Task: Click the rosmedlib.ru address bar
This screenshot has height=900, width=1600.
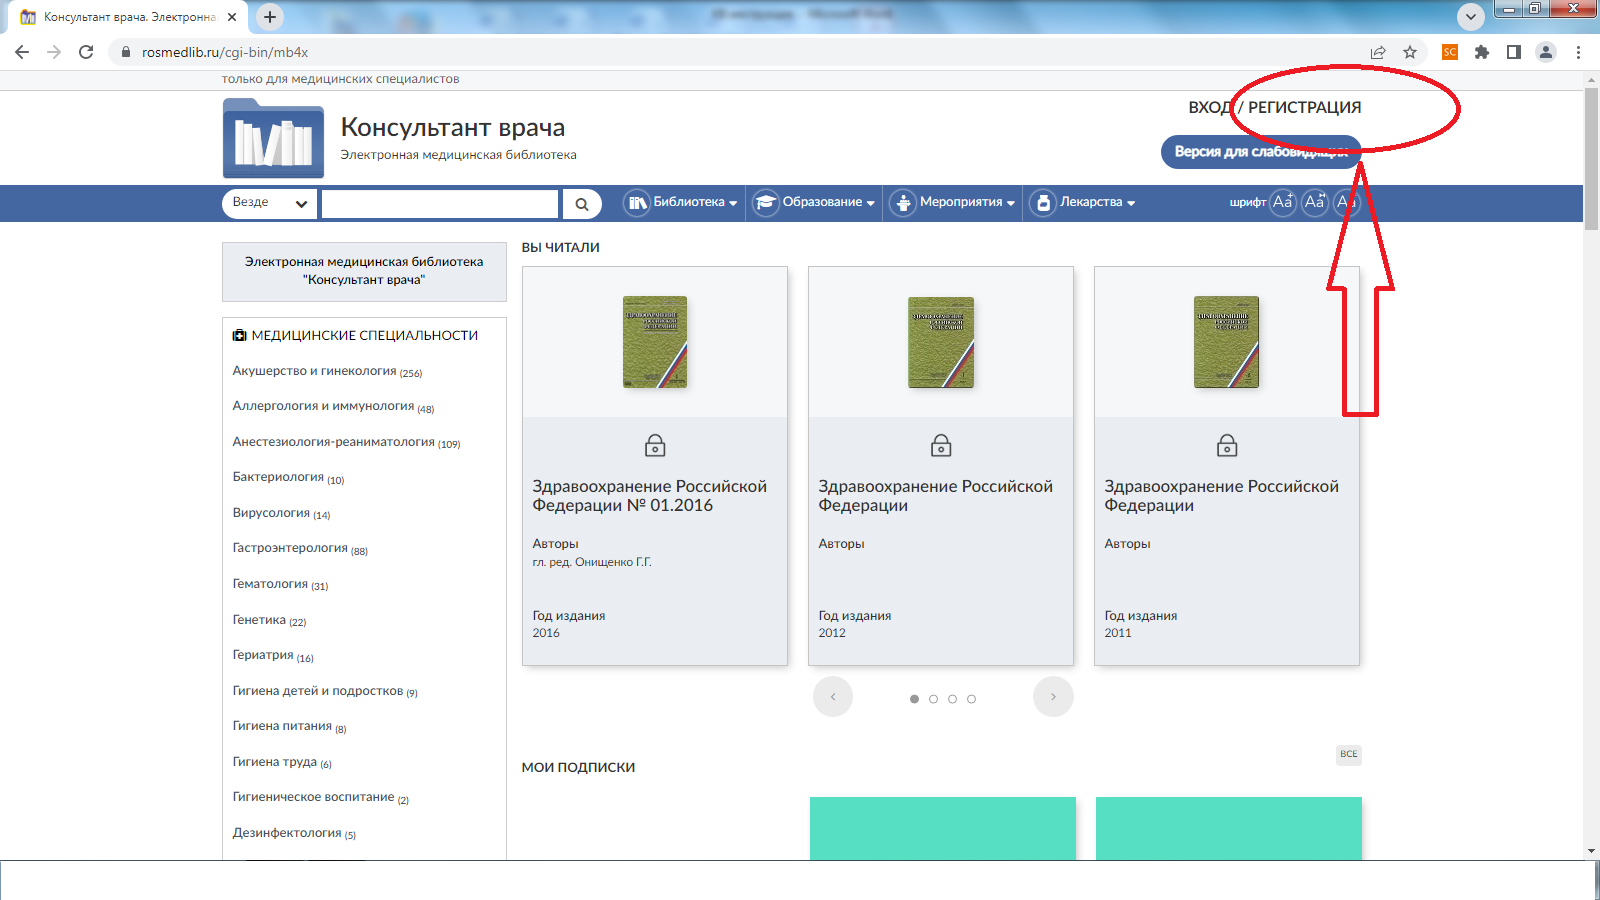Action: [740, 52]
